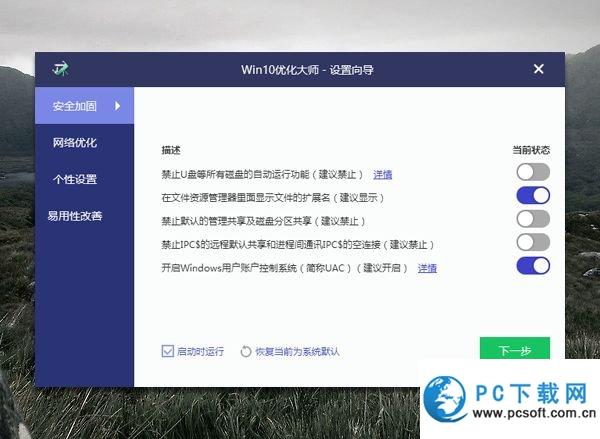Toggle 禁止IPC$远程默认共享 switch
This screenshot has width=600, height=439.
coord(533,242)
